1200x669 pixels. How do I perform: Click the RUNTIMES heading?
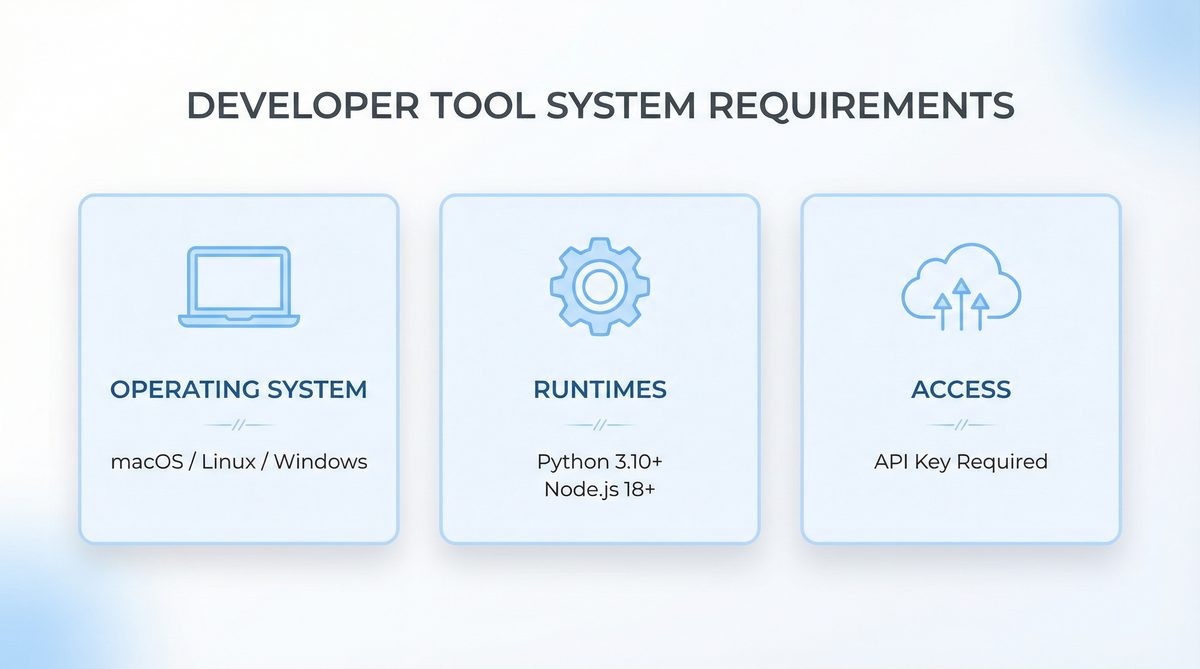(x=600, y=390)
